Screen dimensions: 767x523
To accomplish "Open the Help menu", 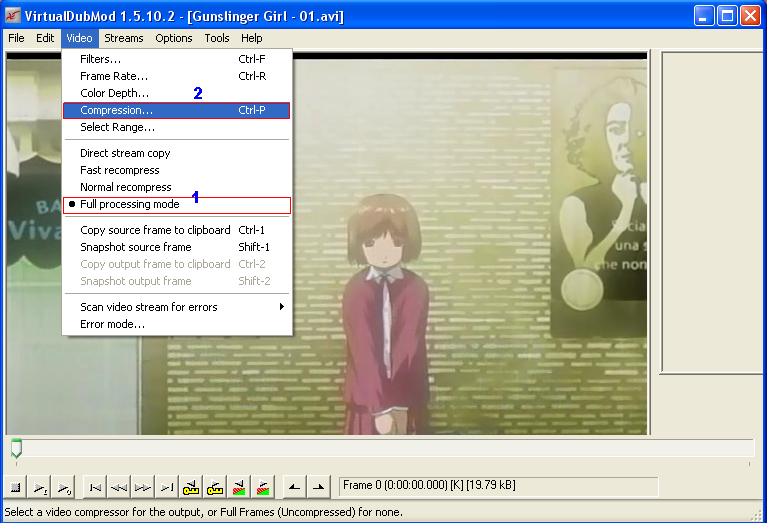I will (x=251, y=38).
